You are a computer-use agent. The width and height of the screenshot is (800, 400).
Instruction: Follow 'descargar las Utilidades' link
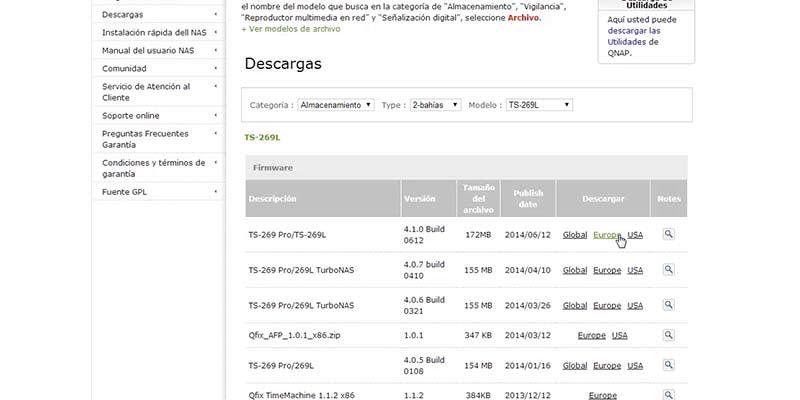point(634,36)
